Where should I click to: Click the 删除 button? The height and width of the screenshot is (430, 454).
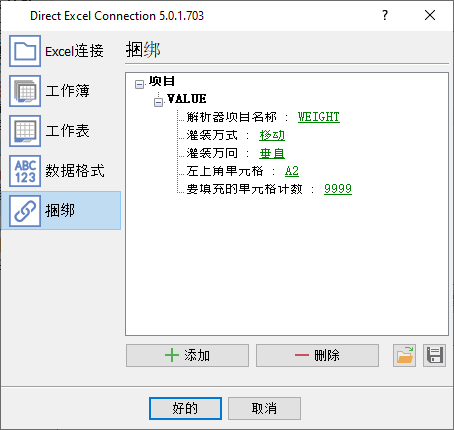(317, 355)
